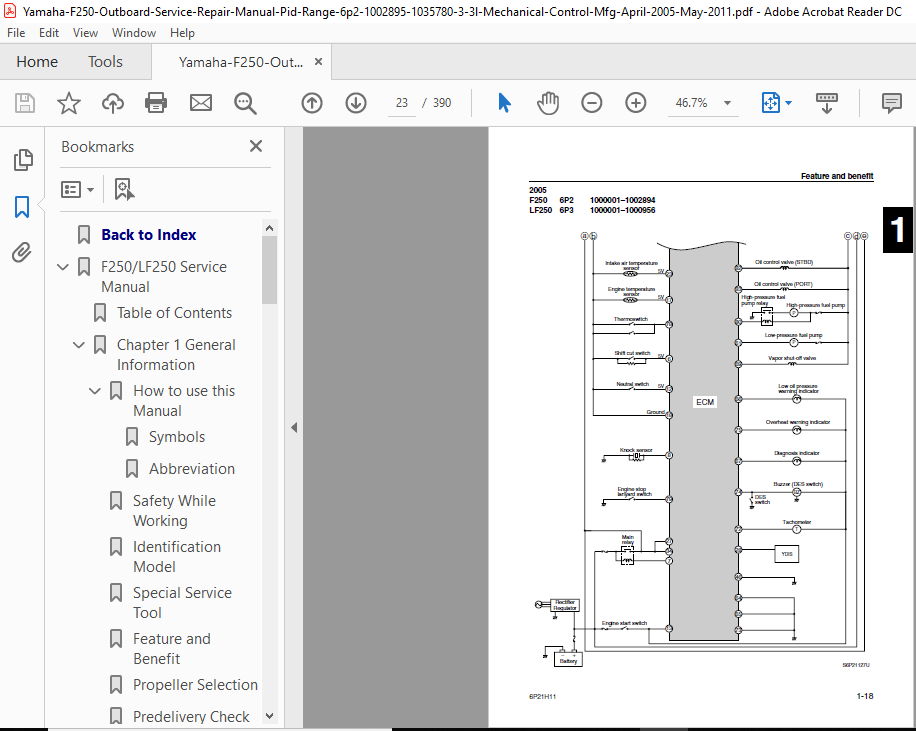916x731 pixels.
Task: Open the Edit menu
Action: [x=48, y=33]
